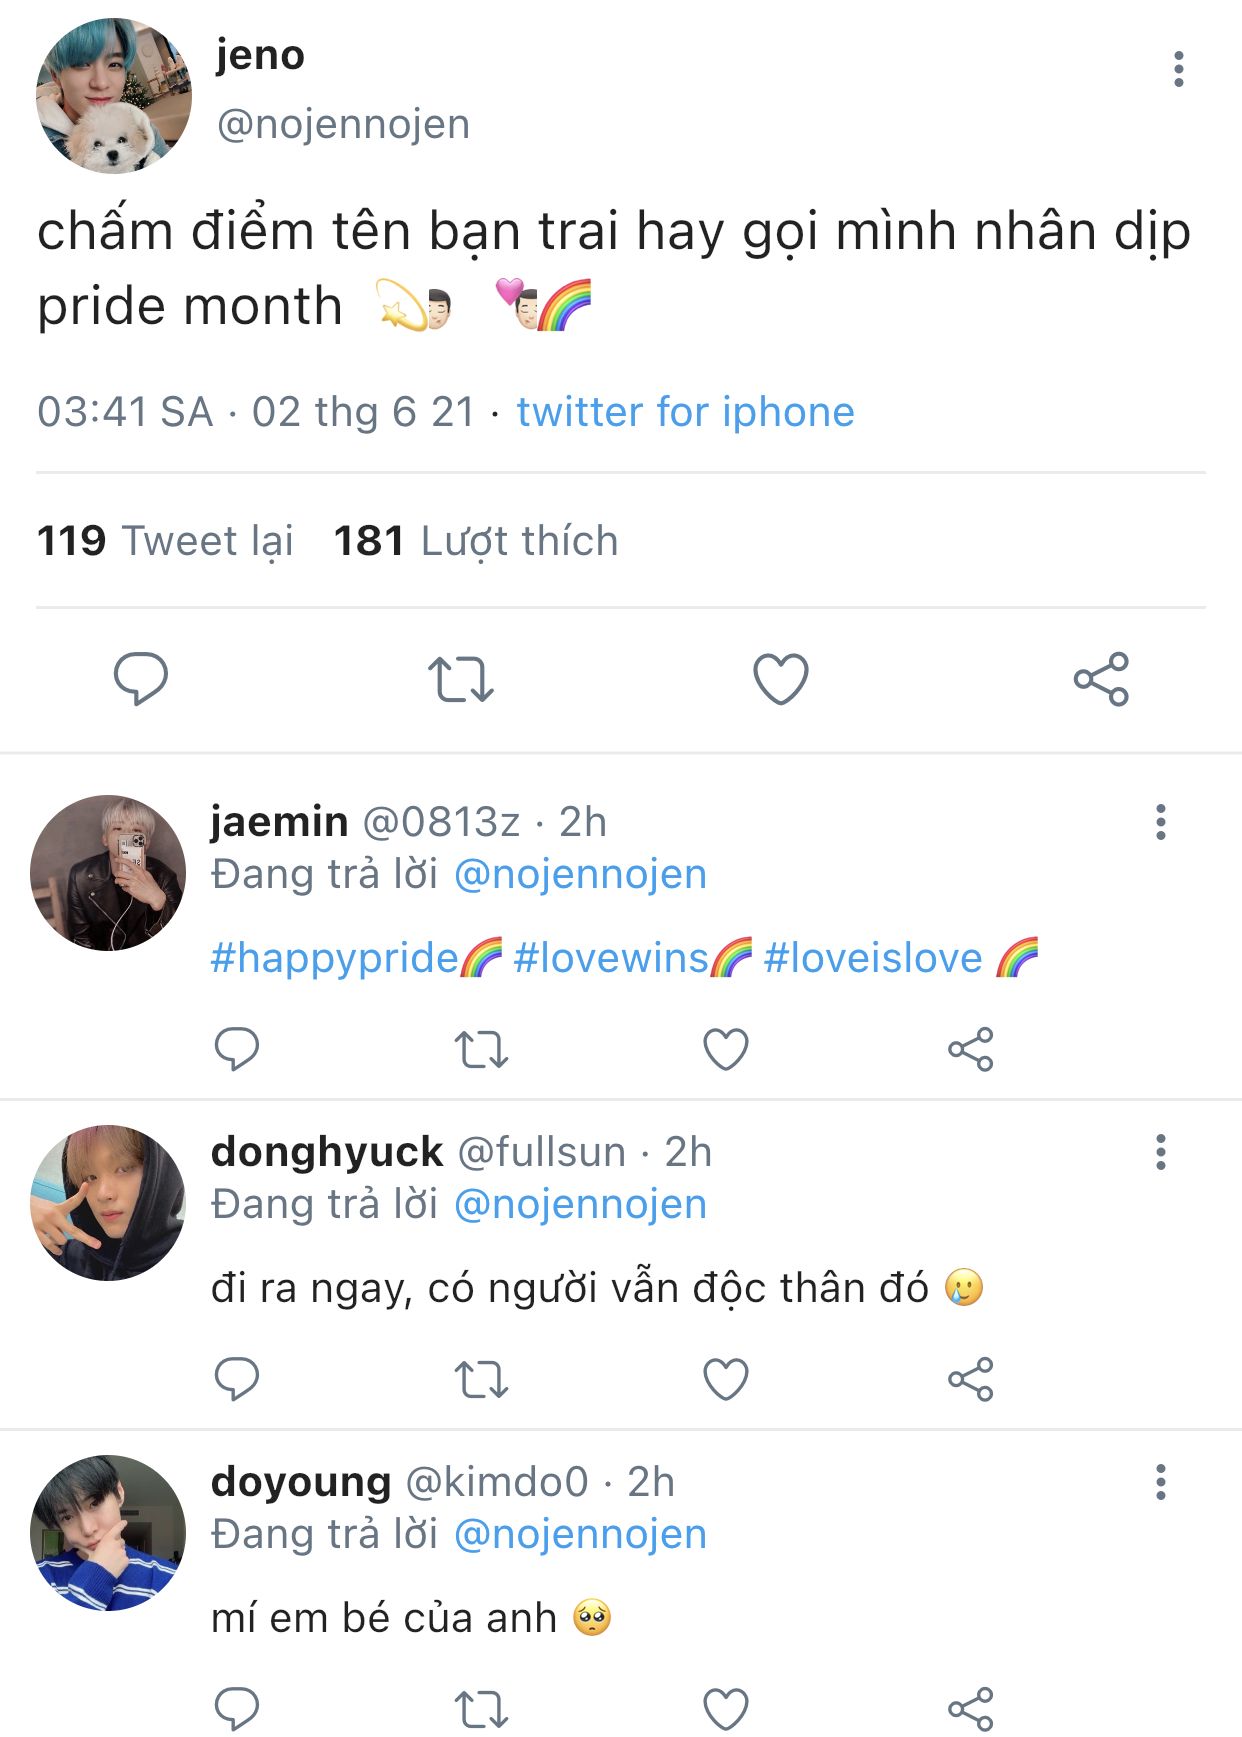Viewport: 1242px width, 1737px height.
Task: Retweet doyoung's reply
Action: point(481,1709)
